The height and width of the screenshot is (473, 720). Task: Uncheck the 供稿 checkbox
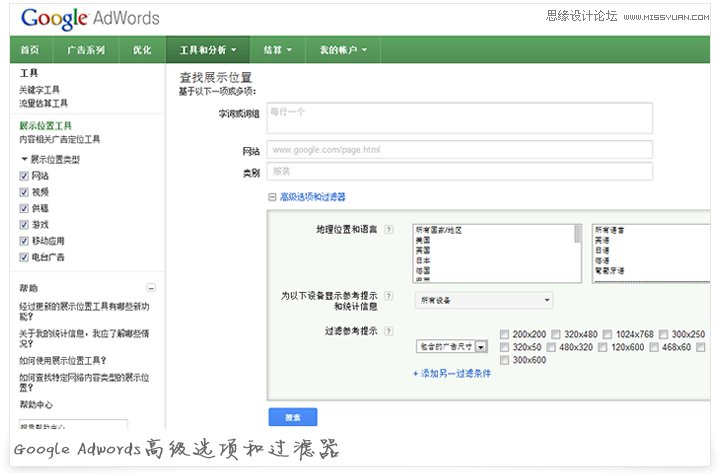coord(24,208)
